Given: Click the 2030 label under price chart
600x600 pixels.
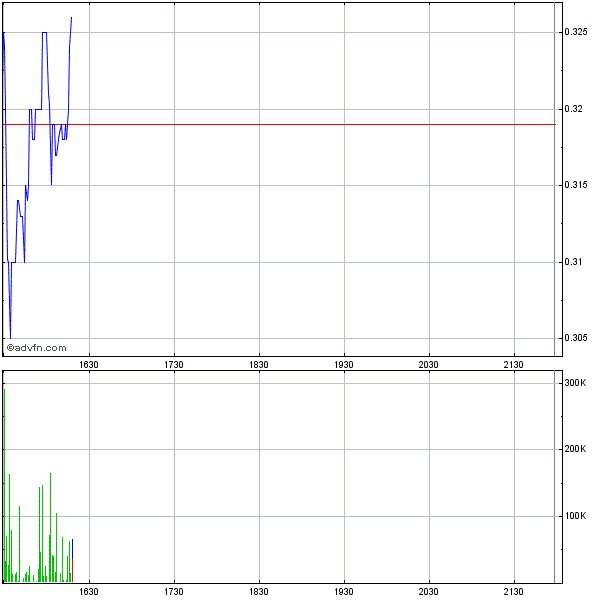Looking at the screenshot, I should [429, 365].
